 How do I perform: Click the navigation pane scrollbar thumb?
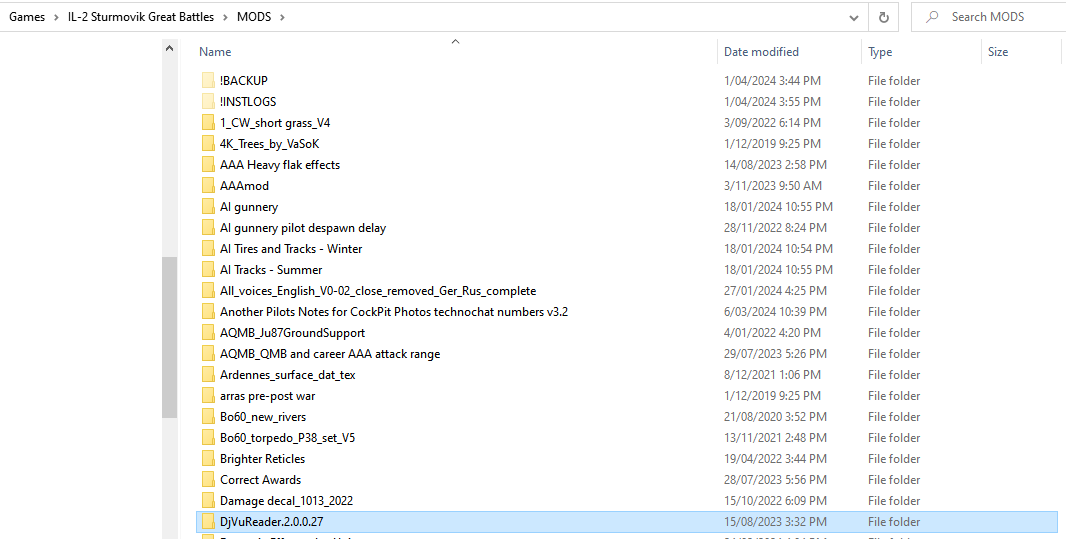pyautogui.click(x=169, y=337)
